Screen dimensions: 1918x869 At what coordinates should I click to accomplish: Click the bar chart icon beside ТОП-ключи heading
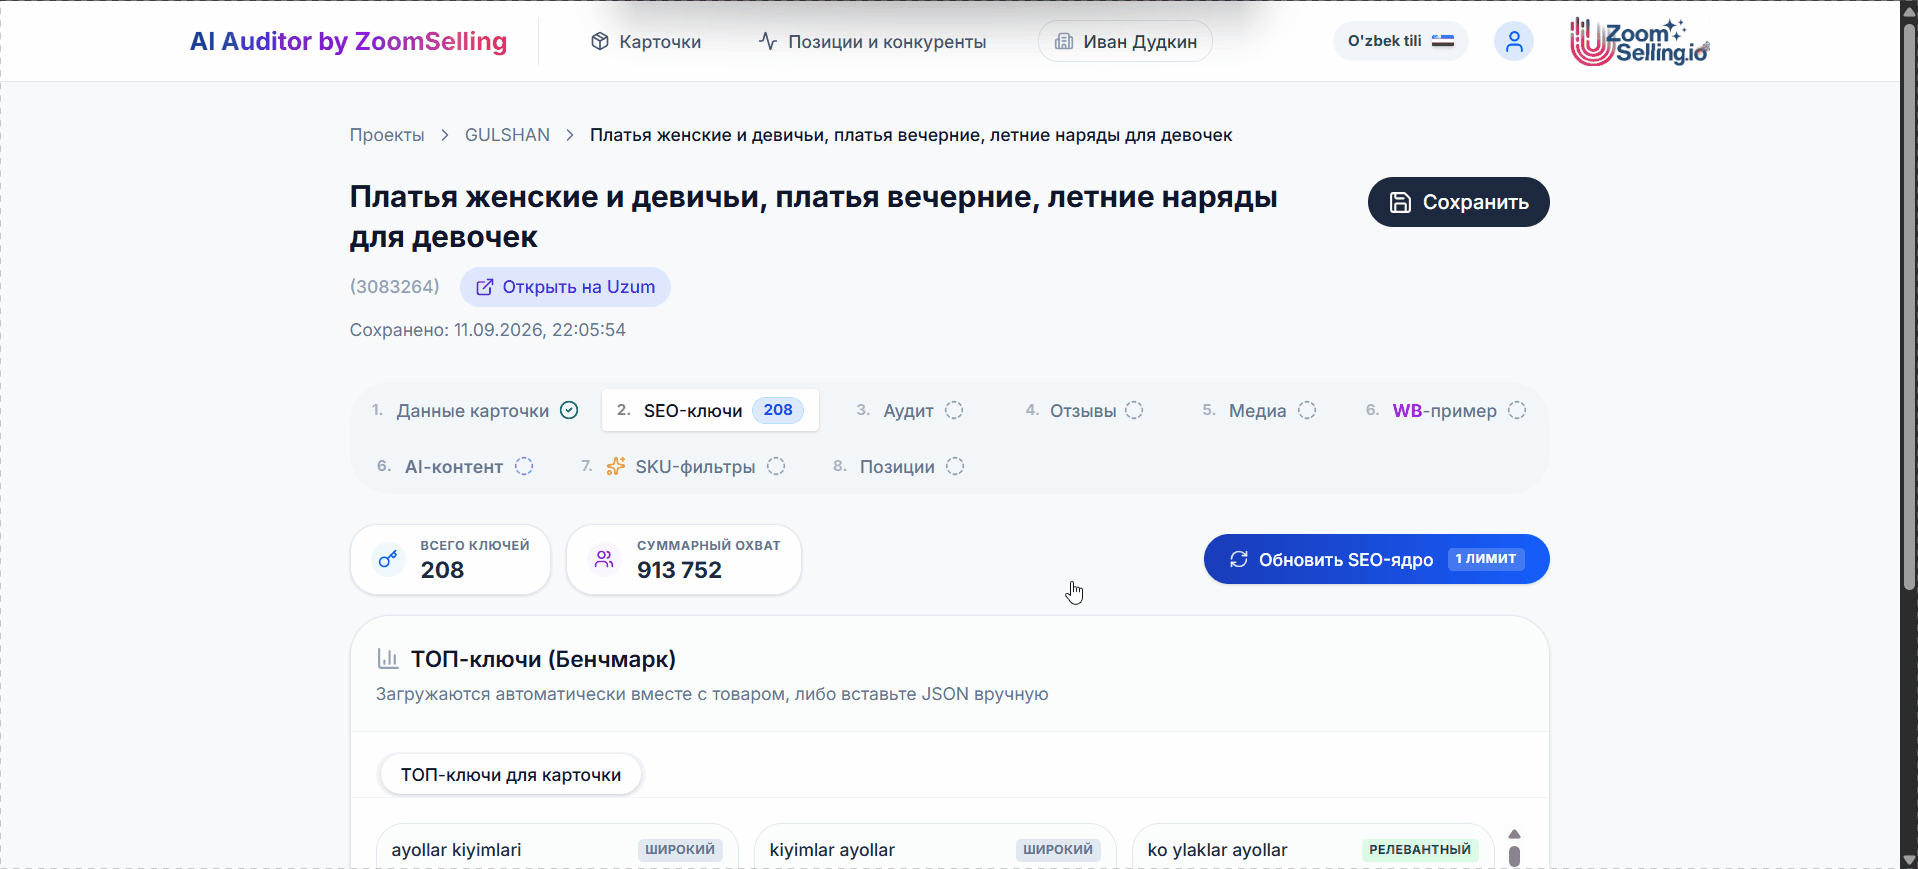[388, 659]
